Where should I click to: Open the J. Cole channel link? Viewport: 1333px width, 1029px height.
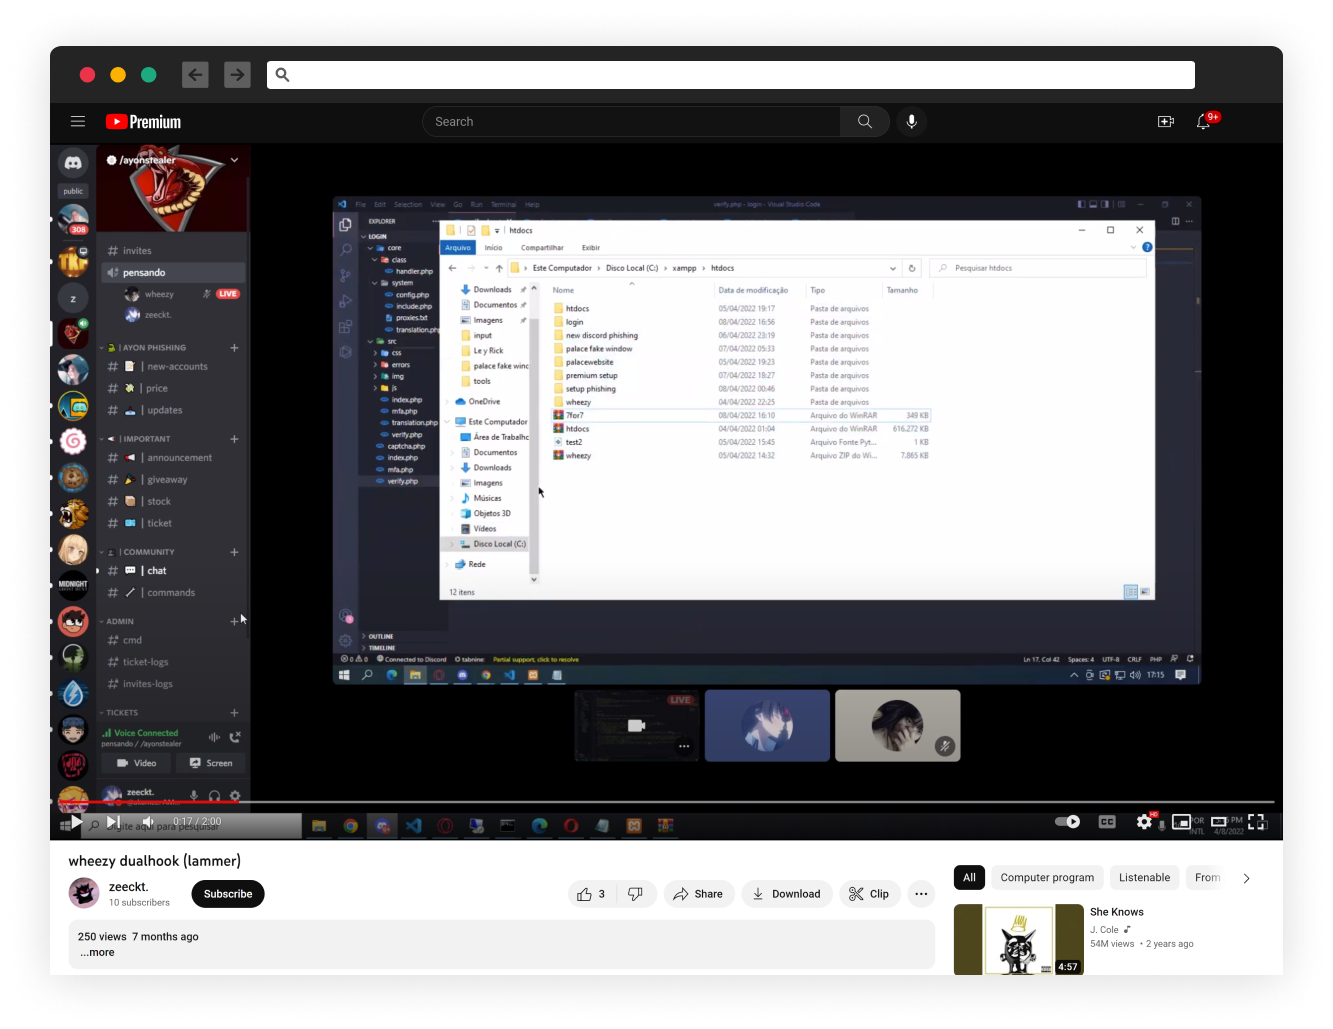(1105, 930)
